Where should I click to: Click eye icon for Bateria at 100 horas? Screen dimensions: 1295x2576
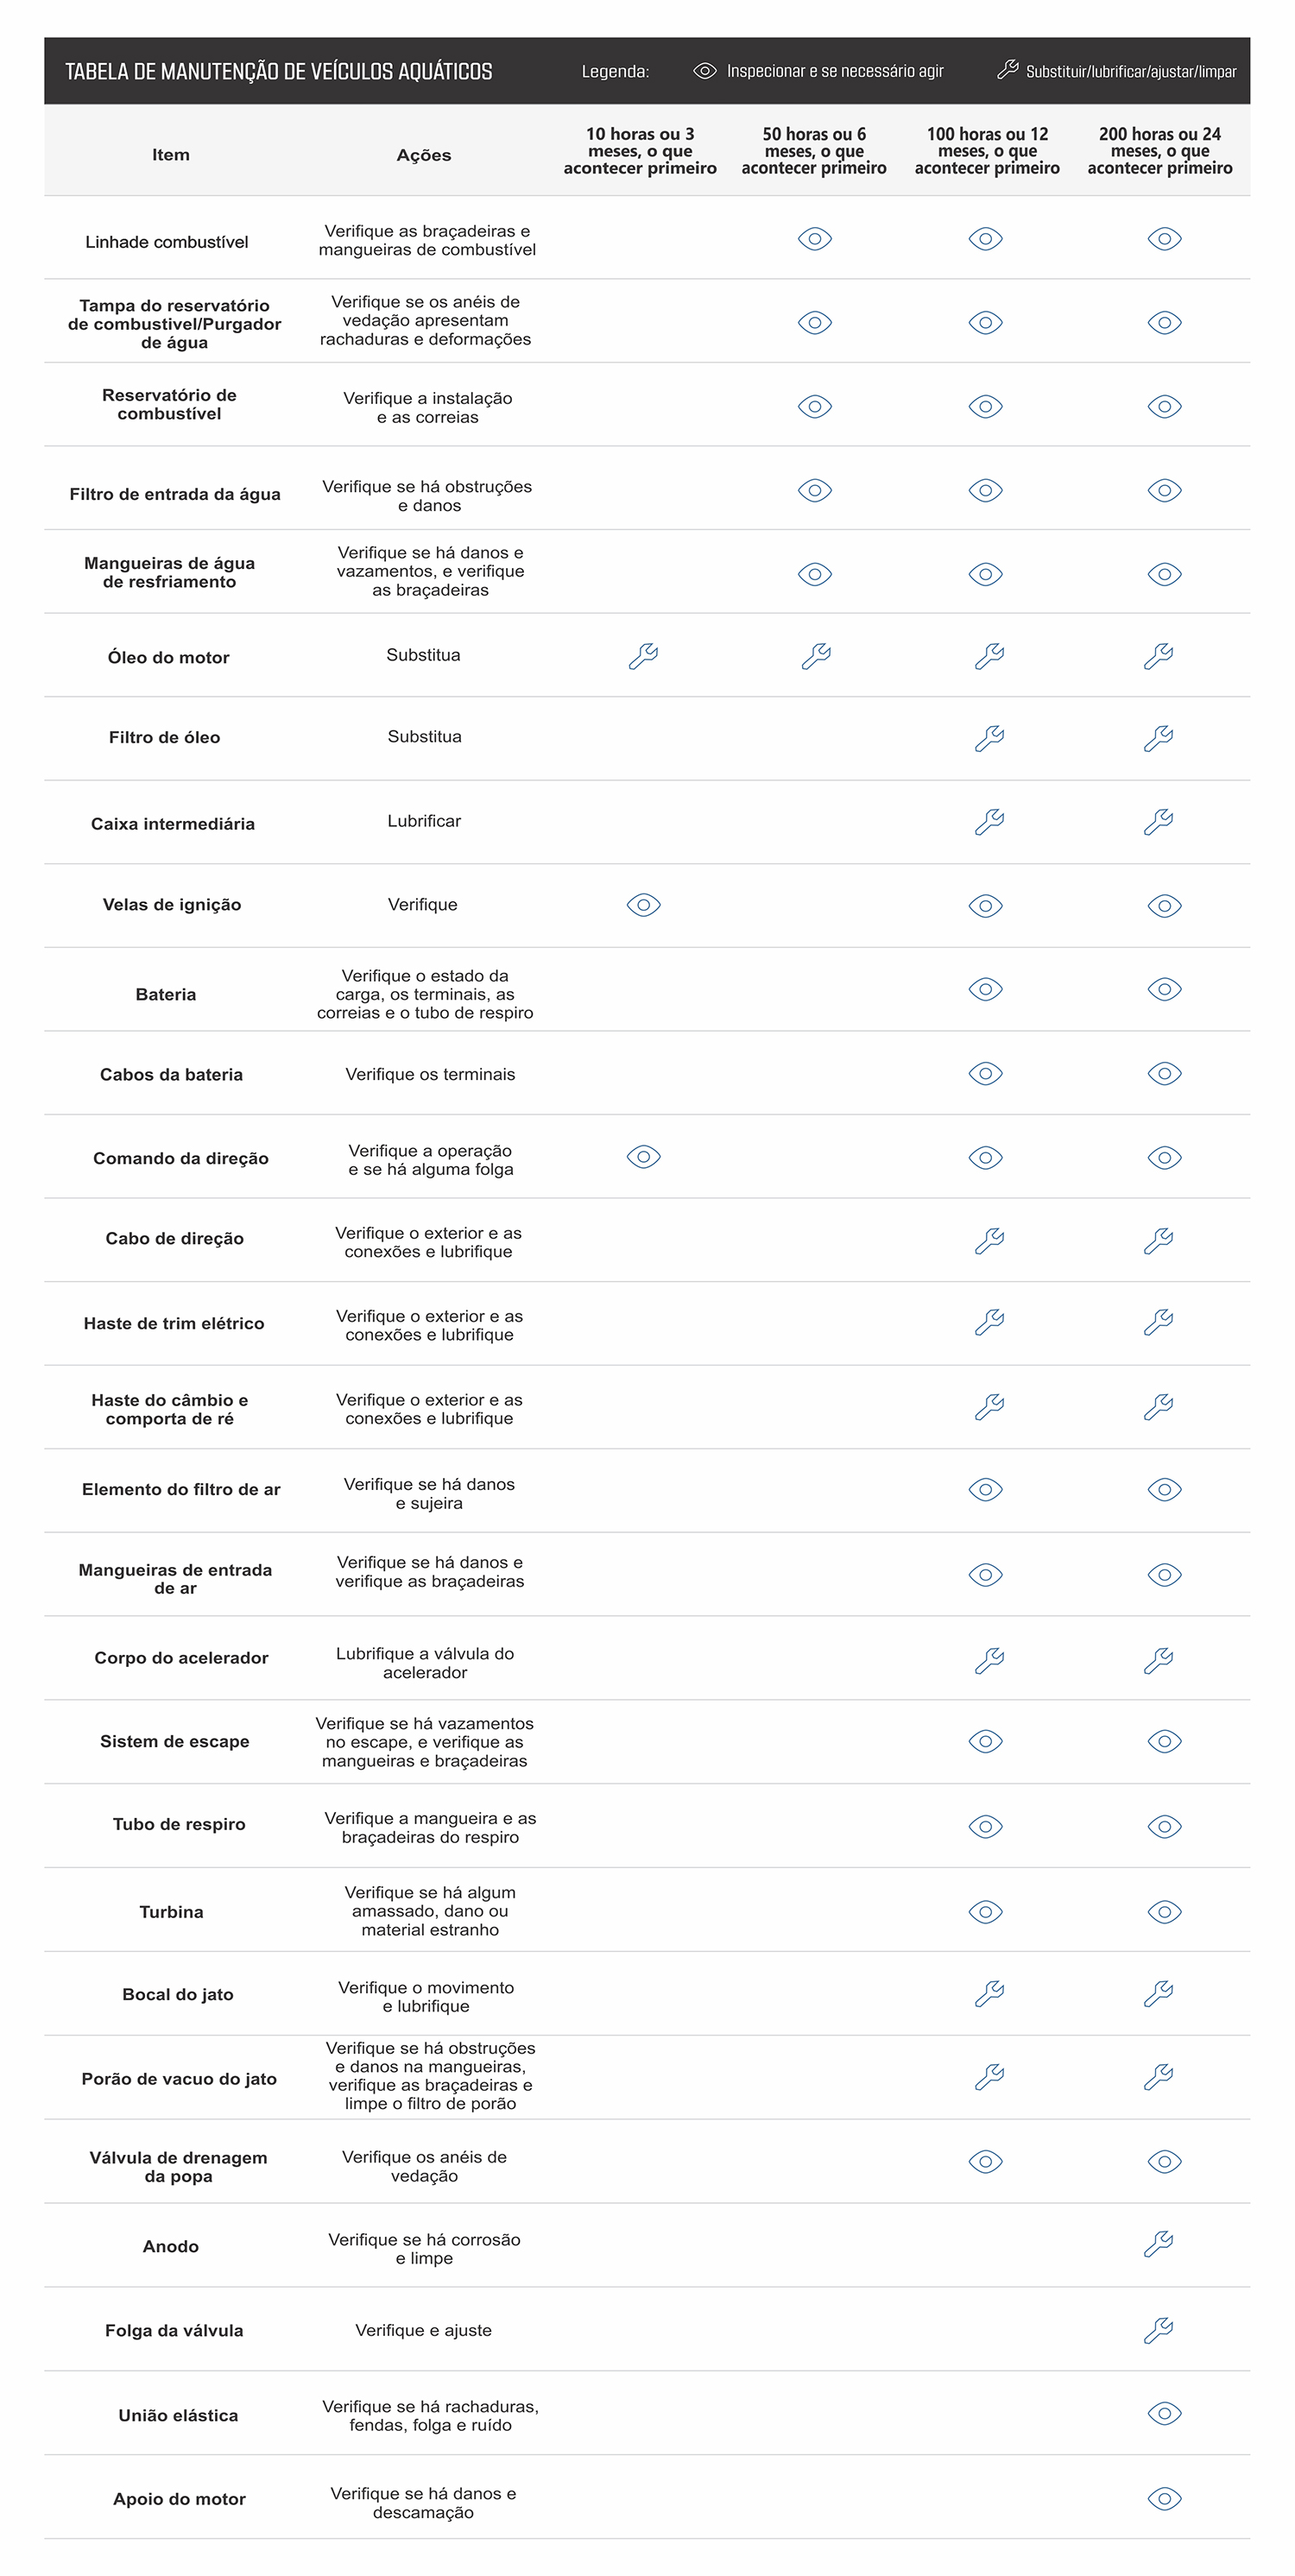[x=986, y=989]
